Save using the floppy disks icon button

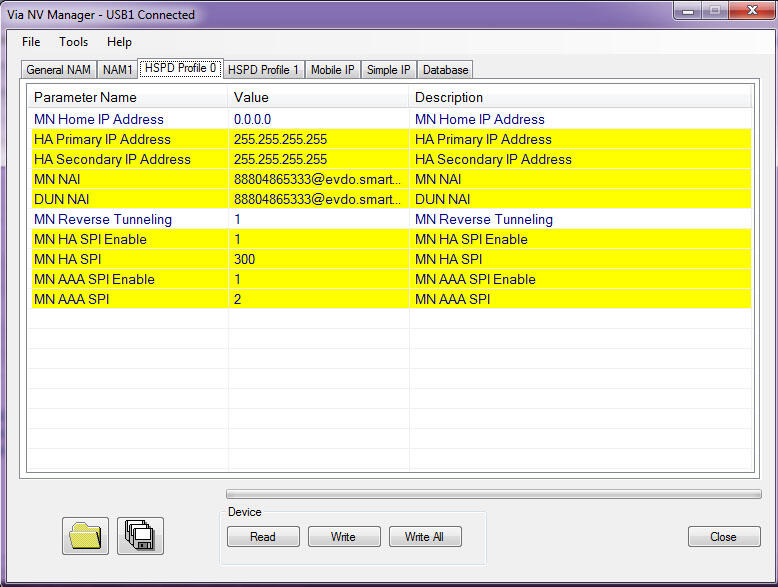point(140,536)
